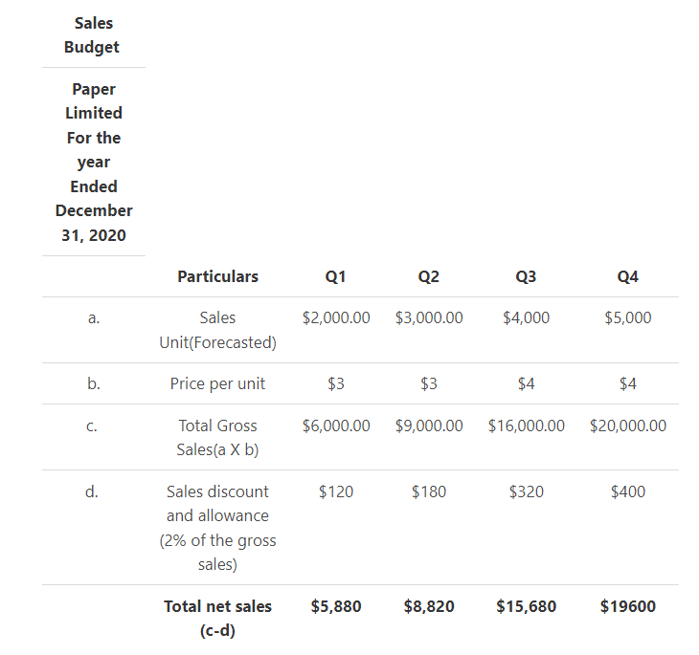Viewport: 699px width, 655px height.
Task: Select the Q1 column header
Action: (x=336, y=277)
